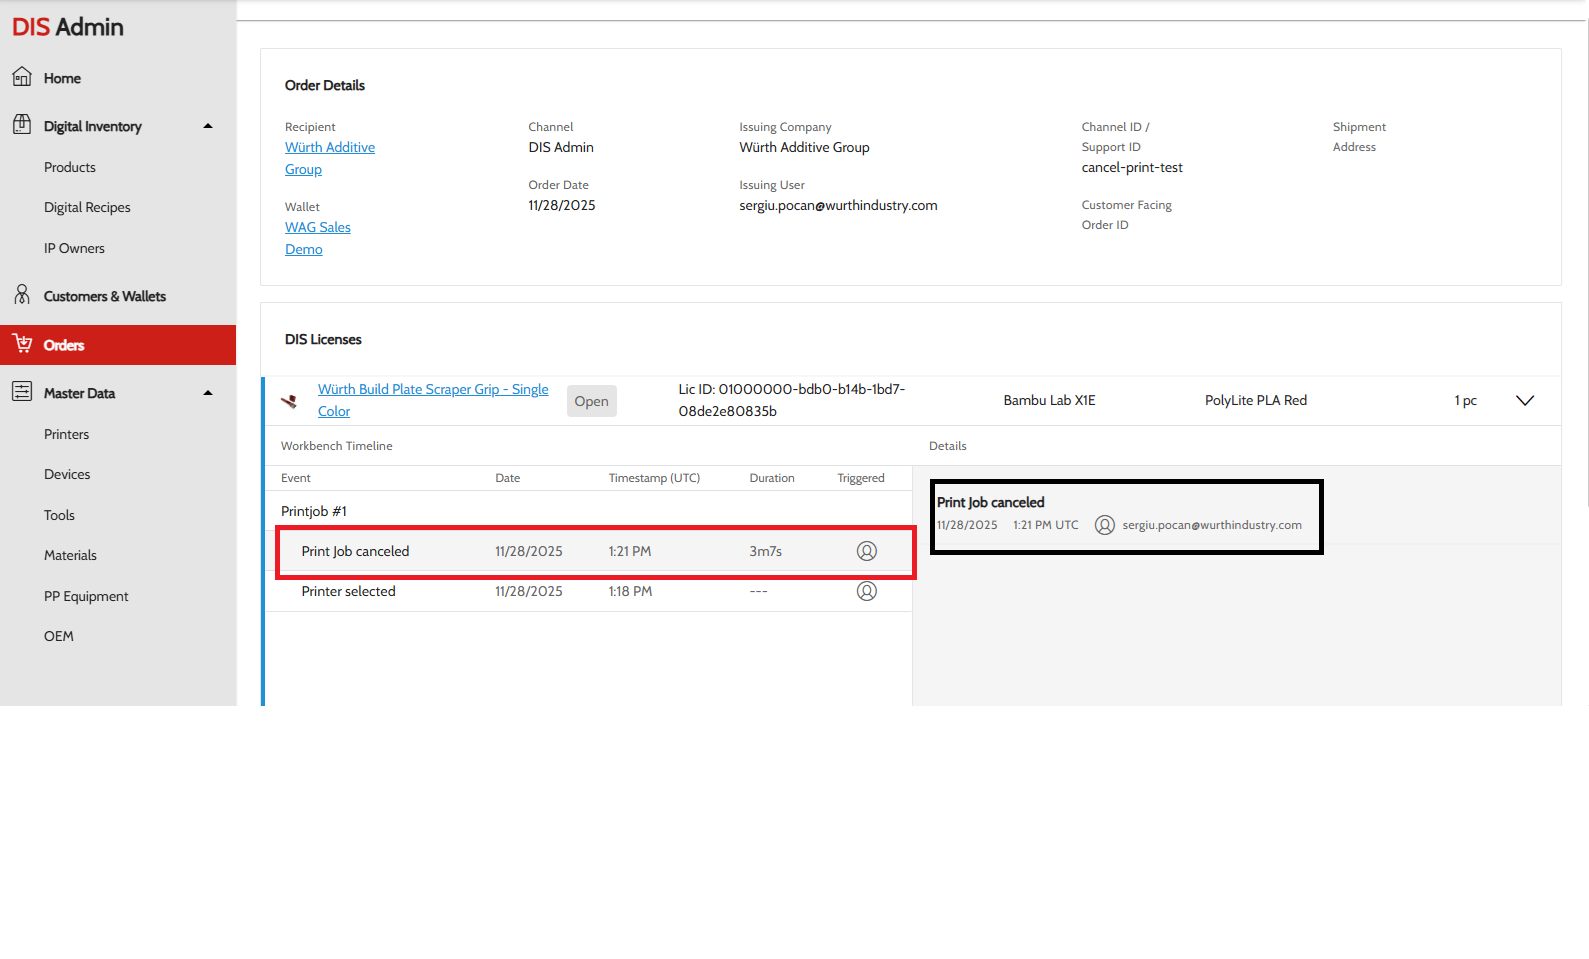Collapse the Digital Inventory menu arrow
Viewport: 1589px width, 959px height.
coord(208,126)
